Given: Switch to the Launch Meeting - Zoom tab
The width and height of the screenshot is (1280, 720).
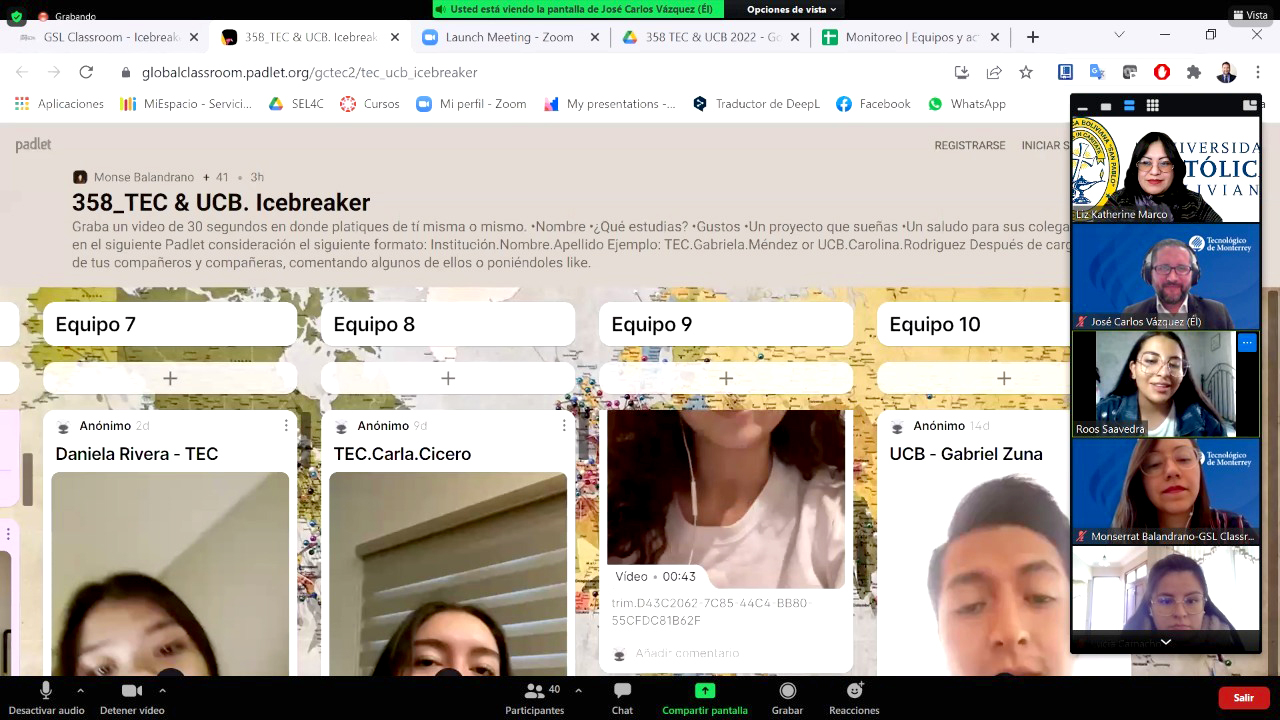Looking at the screenshot, I should pyautogui.click(x=509, y=37).
